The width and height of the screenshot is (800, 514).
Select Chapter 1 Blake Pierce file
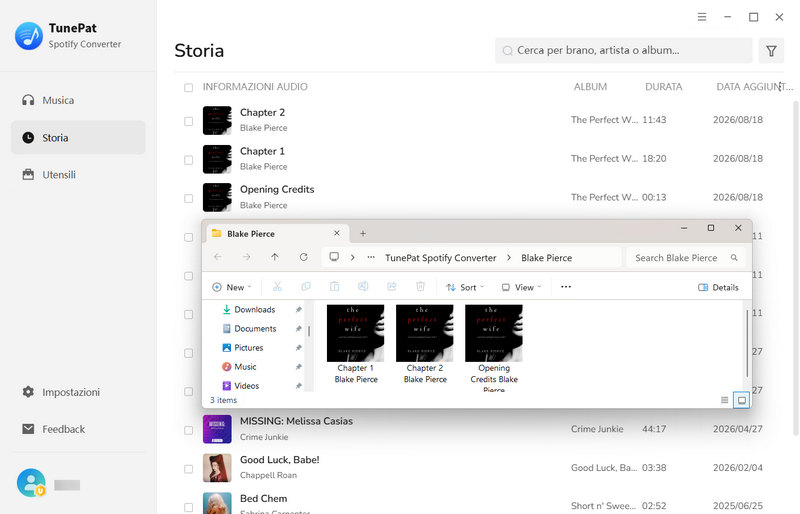(x=356, y=345)
